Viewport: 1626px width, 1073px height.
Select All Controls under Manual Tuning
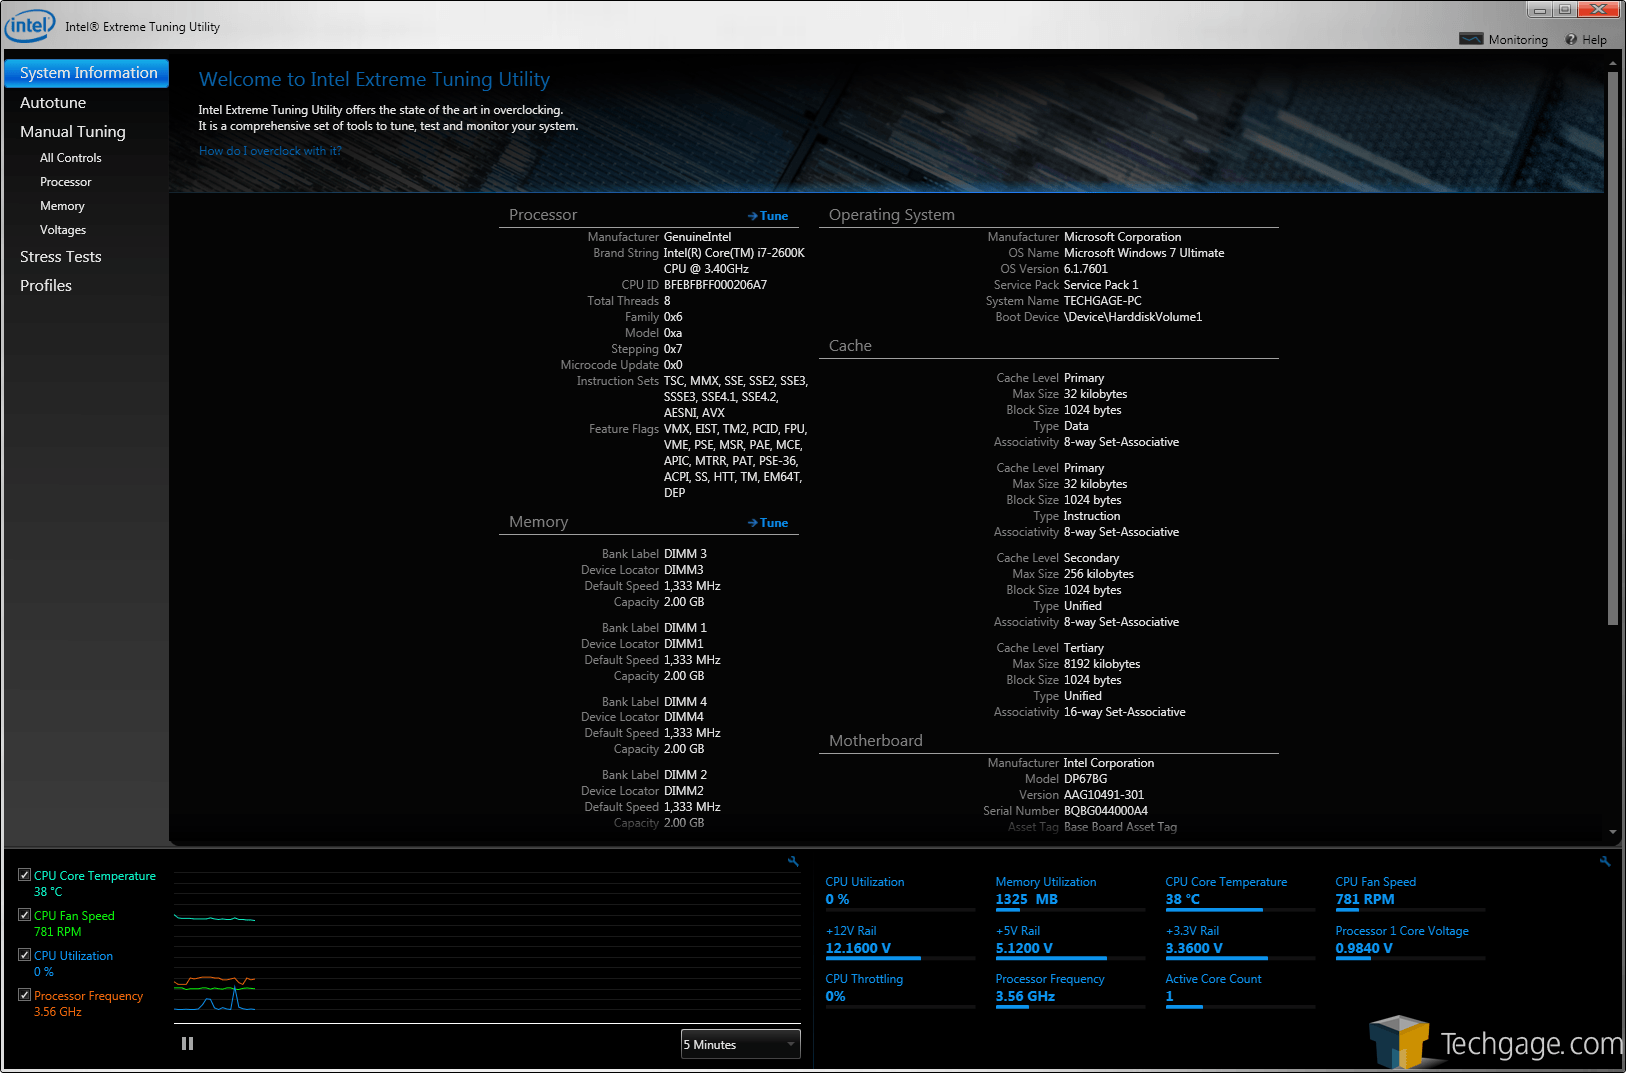coord(71,158)
